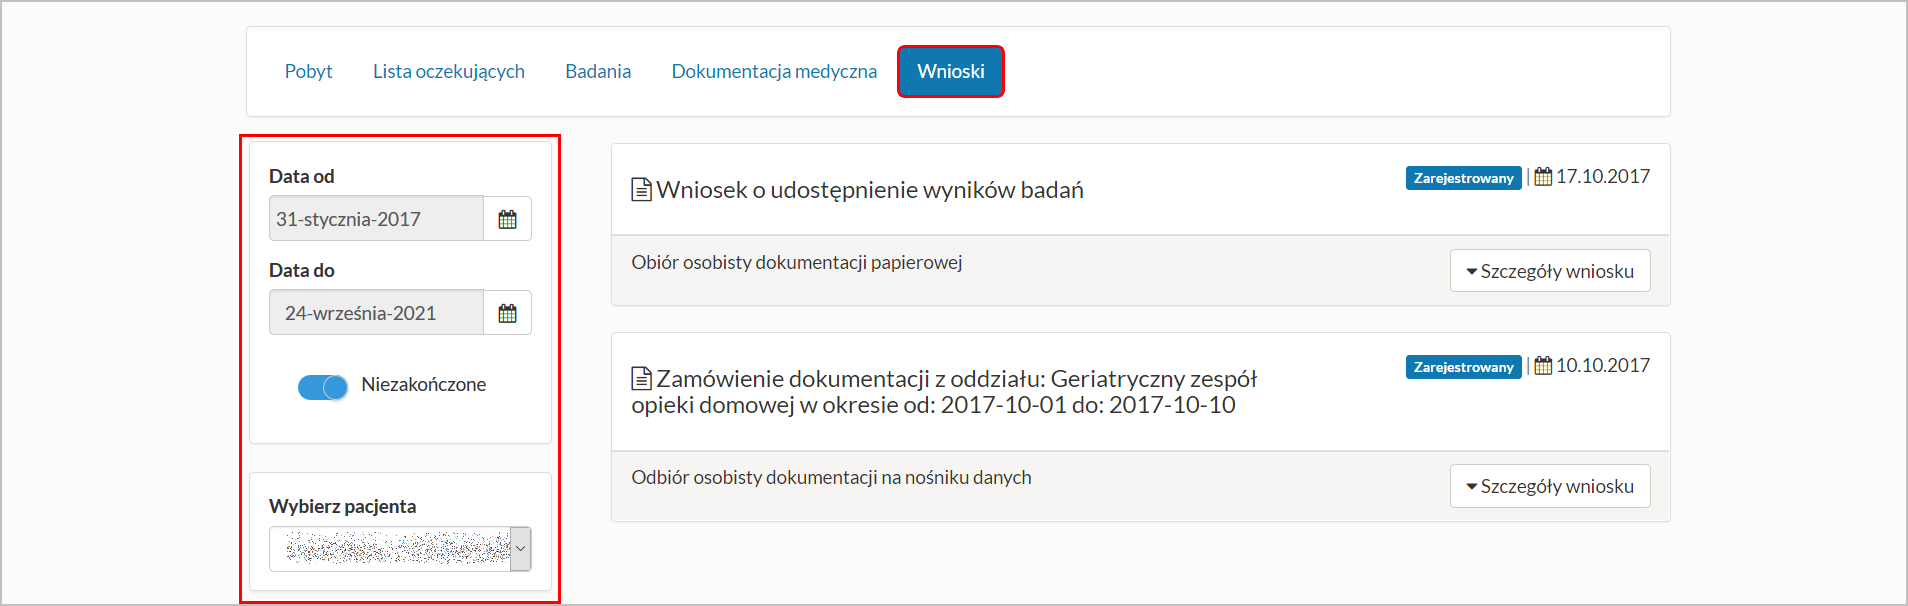Open calendar picker for Data do

[x=507, y=313]
